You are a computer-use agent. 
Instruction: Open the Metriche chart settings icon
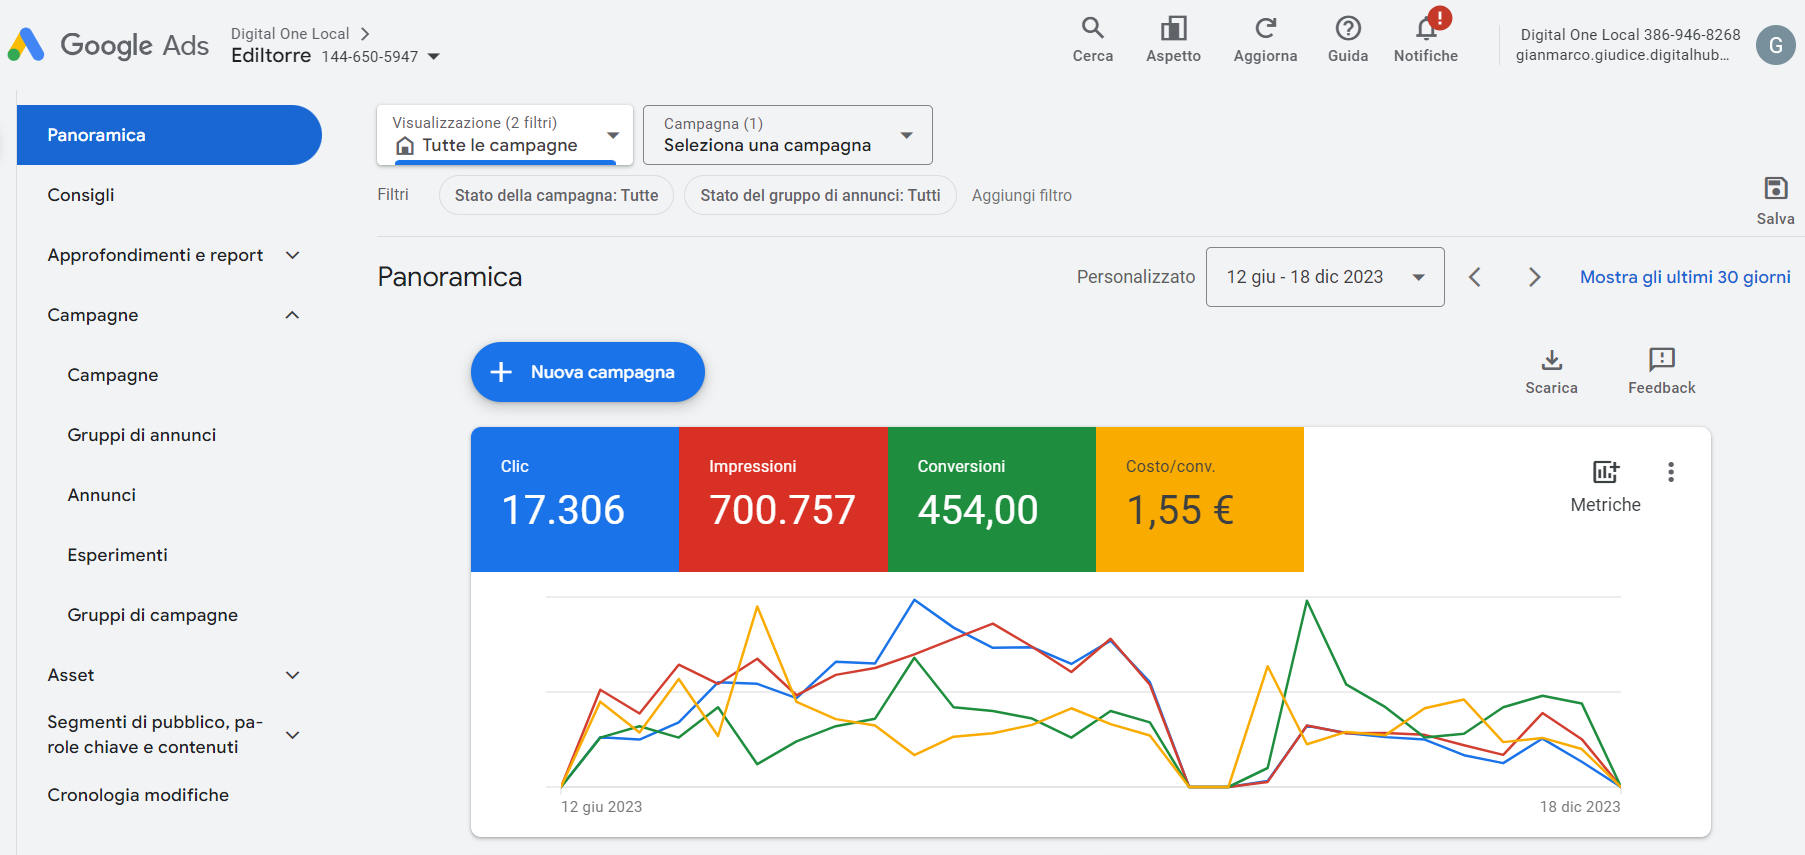point(1605,473)
